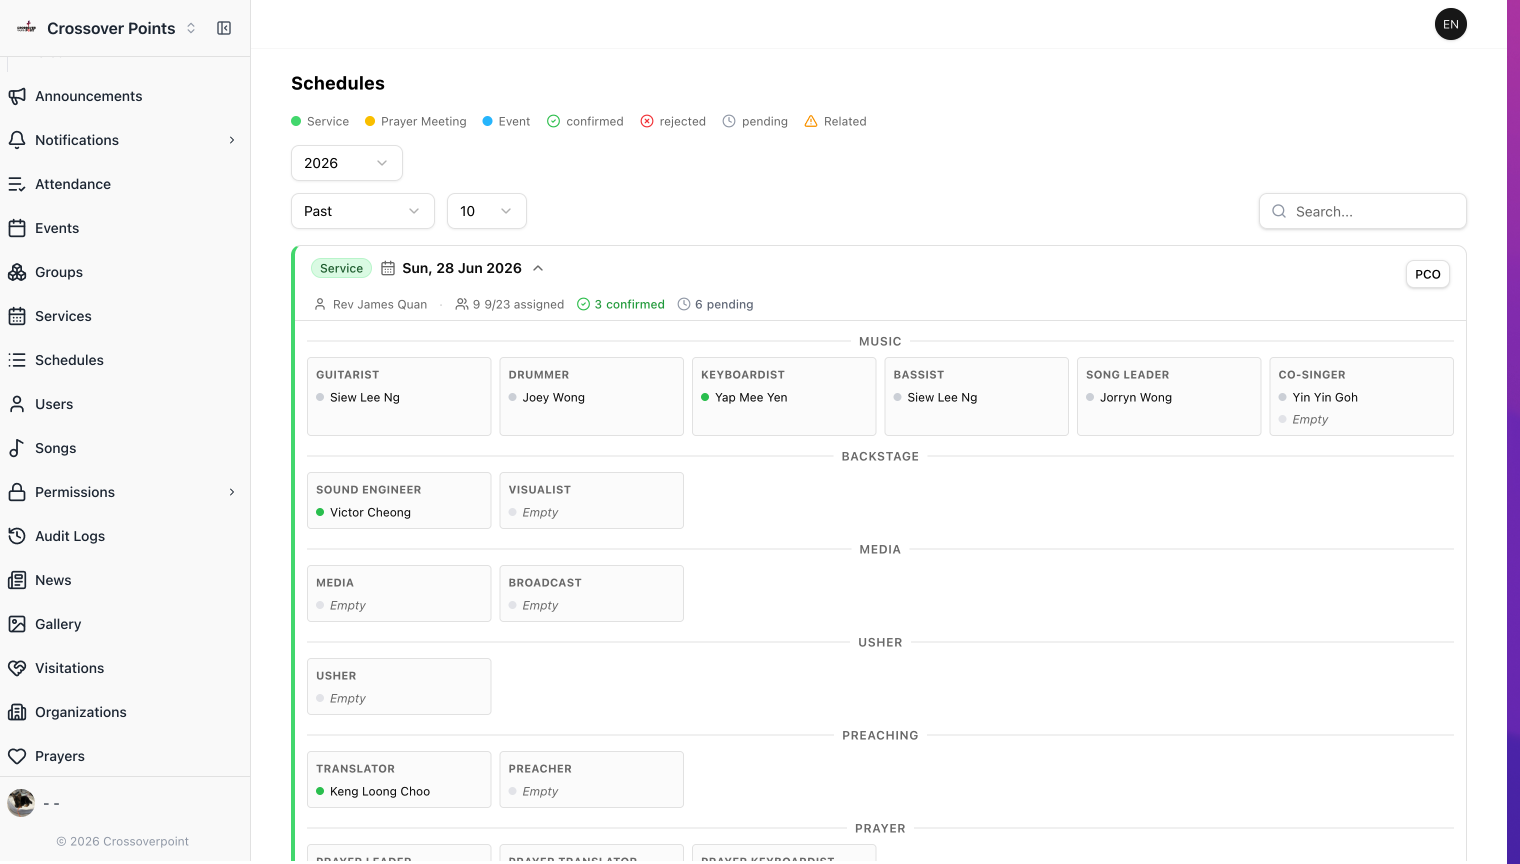The width and height of the screenshot is (1520, 864).
Task: Expand the Notifications submenu chevron
Action: [232, 140]
